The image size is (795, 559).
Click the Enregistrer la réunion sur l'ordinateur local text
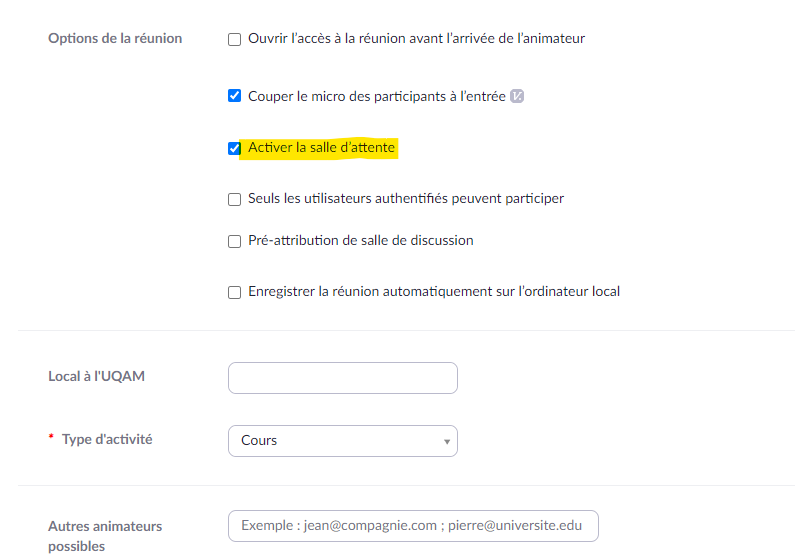(434, 291)
